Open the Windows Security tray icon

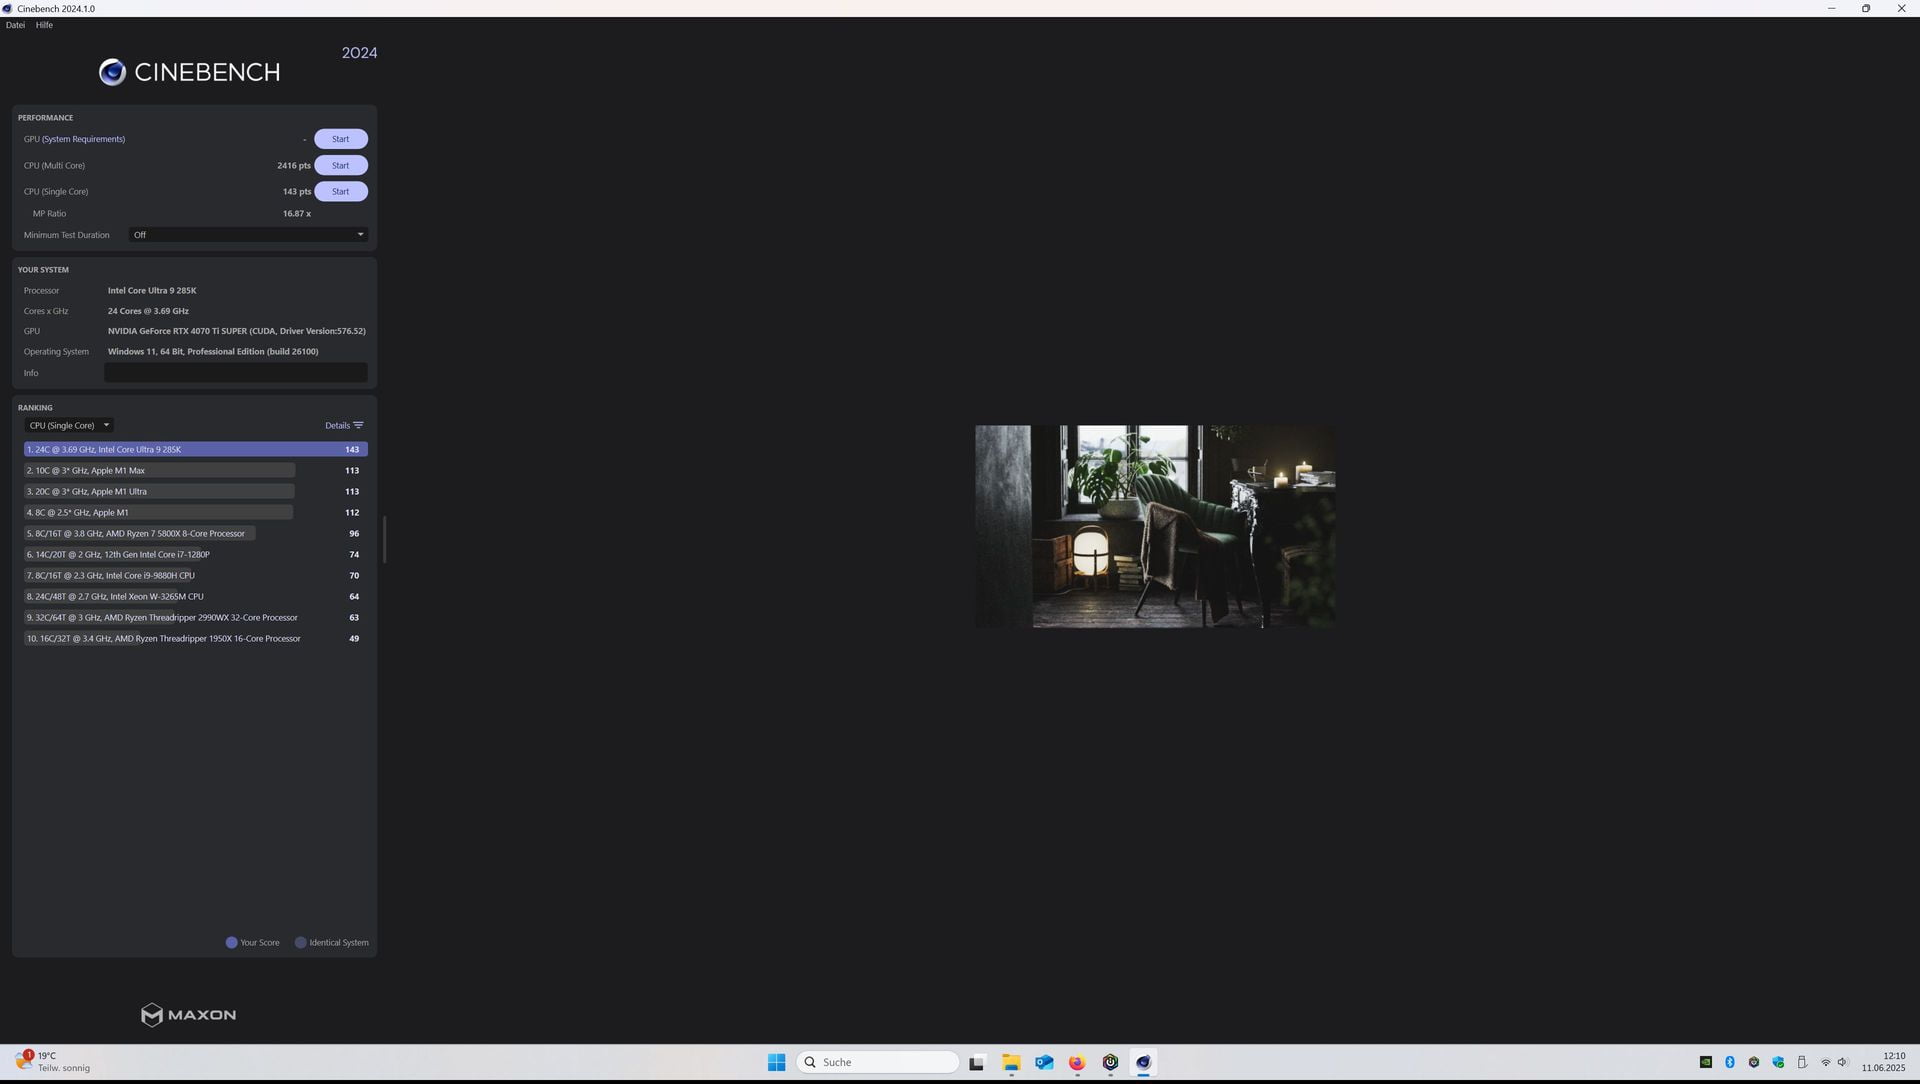pos(1778,1062)
